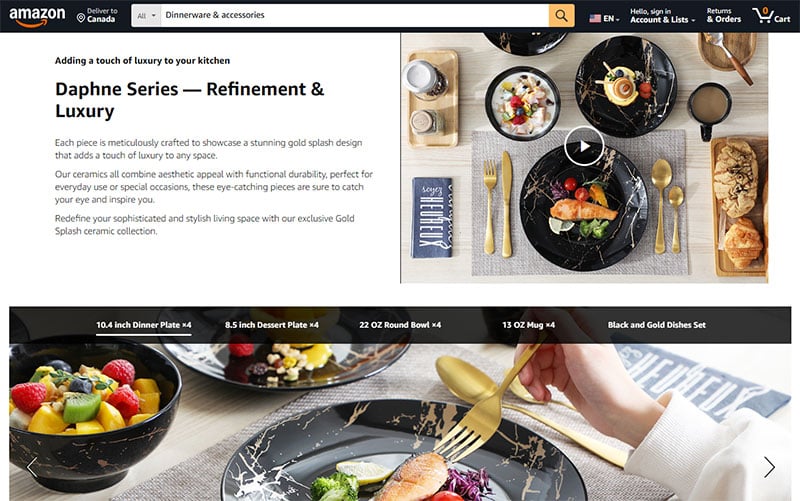
Task: Switch to 8.5 inch Dessert Plate tab
Action: coord(271,325)
